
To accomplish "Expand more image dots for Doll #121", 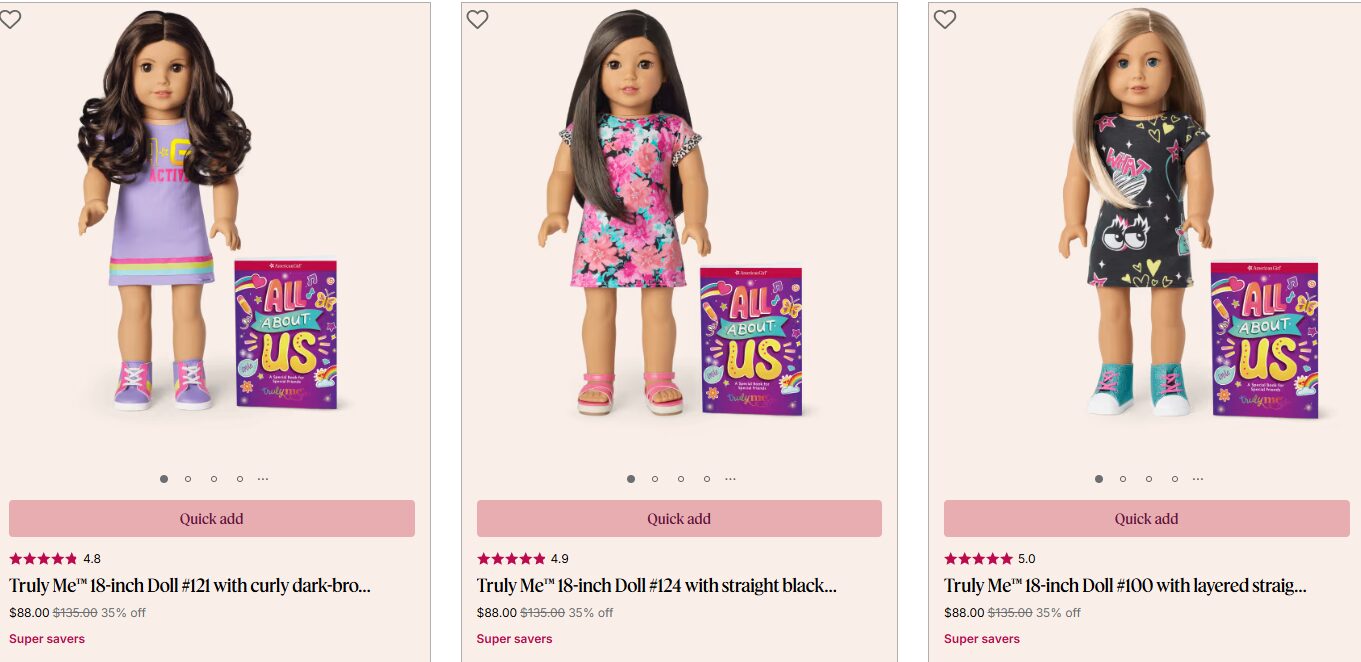I will coord(263,479).
